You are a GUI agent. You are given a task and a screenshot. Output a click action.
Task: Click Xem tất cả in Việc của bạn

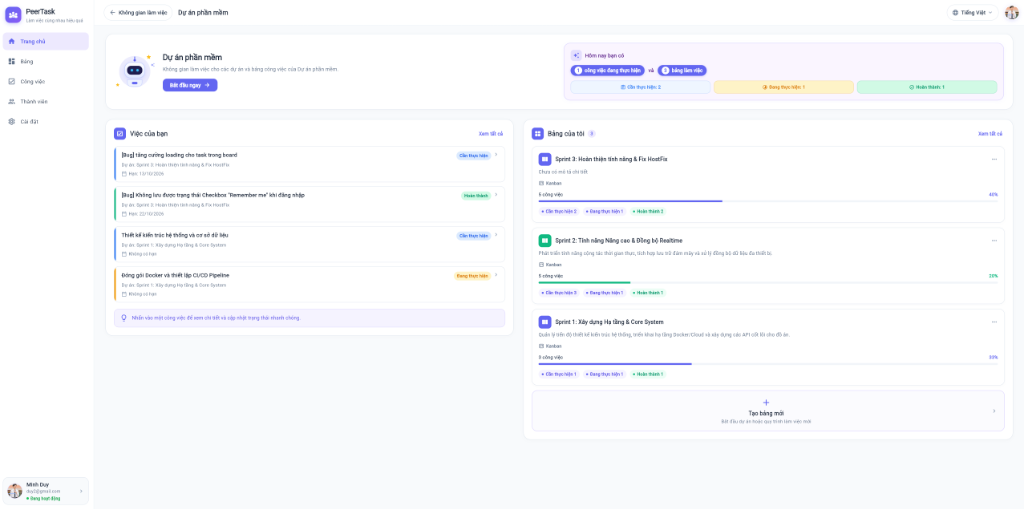[491, 133]
